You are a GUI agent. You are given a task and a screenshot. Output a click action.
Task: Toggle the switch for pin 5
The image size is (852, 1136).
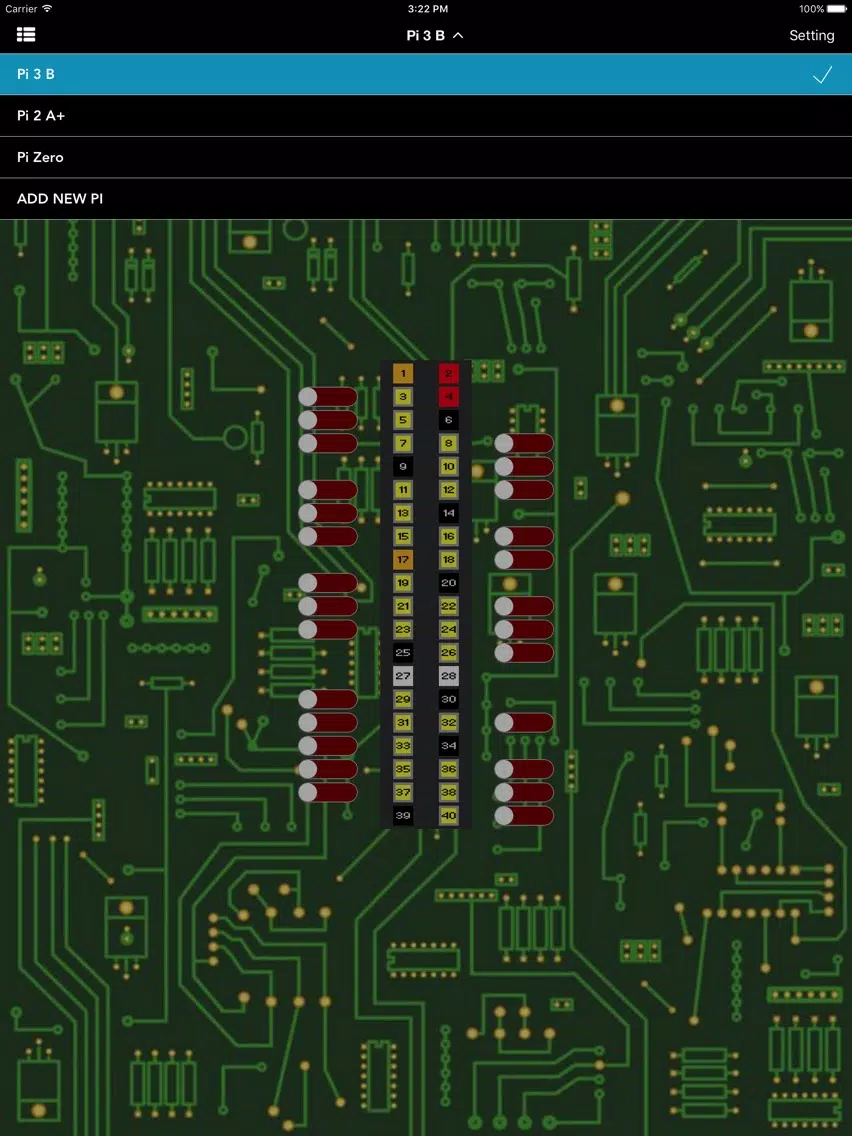pyautogui.click(x=327, y=420)
